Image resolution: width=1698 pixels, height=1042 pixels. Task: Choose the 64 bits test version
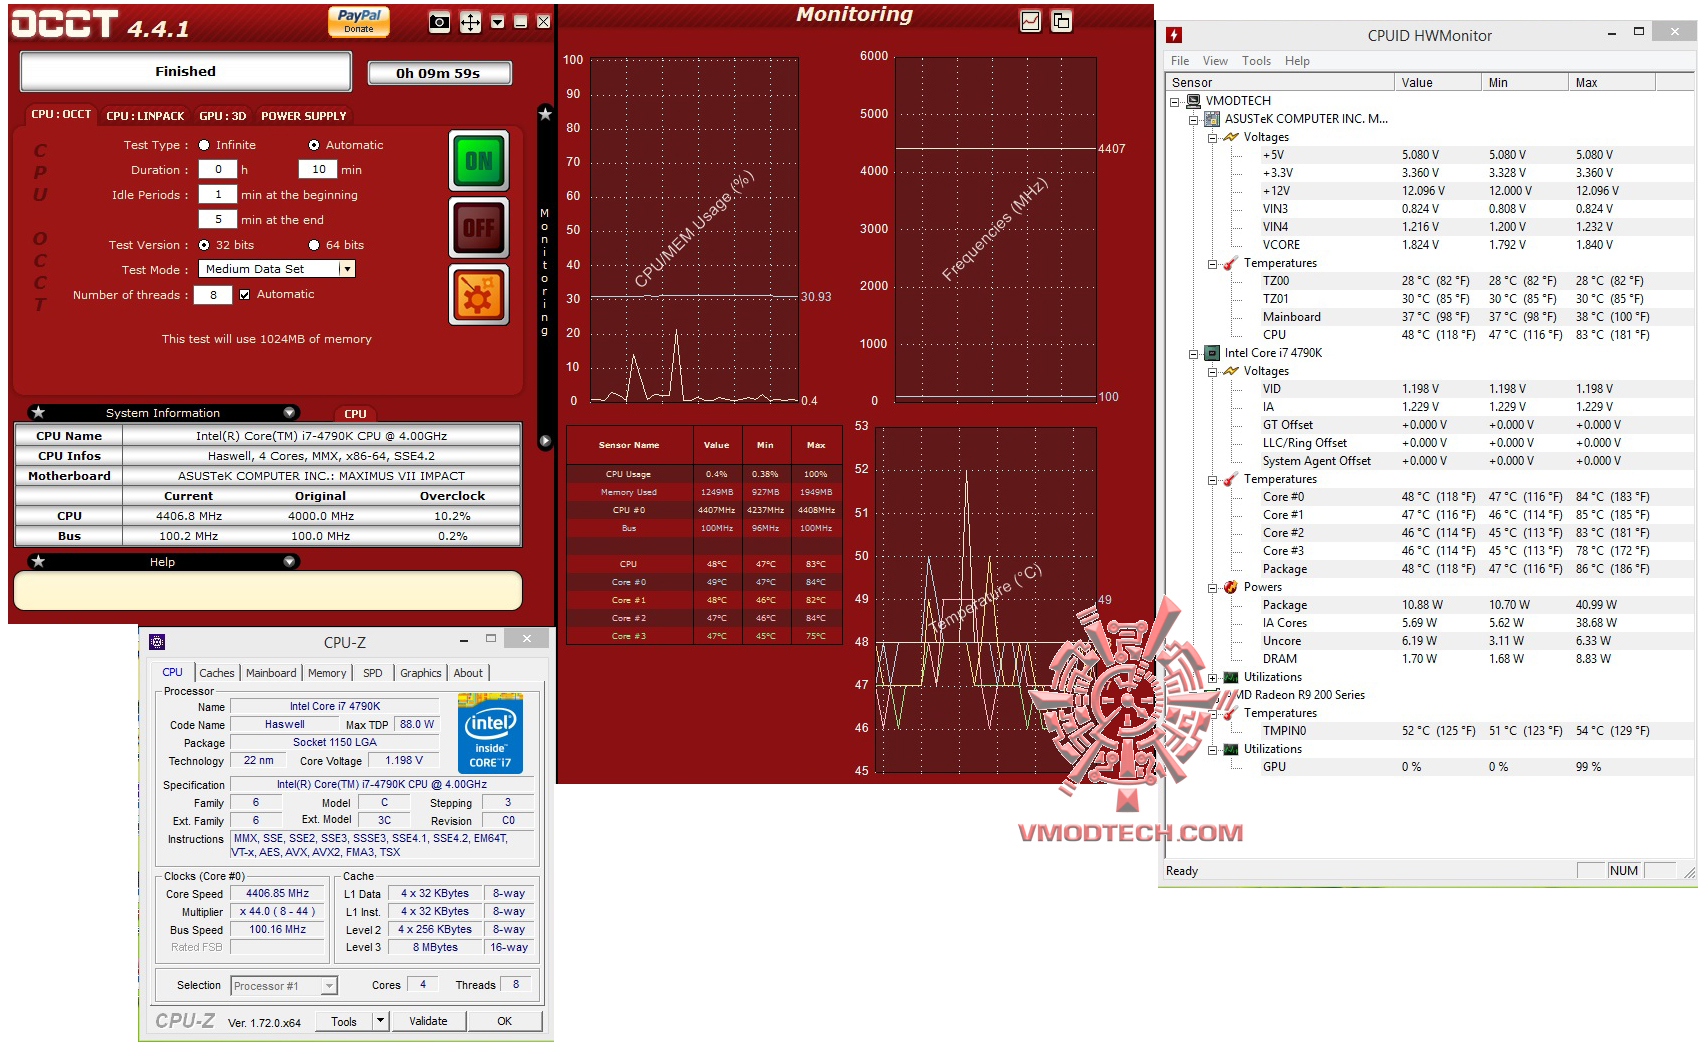[314, 245]
